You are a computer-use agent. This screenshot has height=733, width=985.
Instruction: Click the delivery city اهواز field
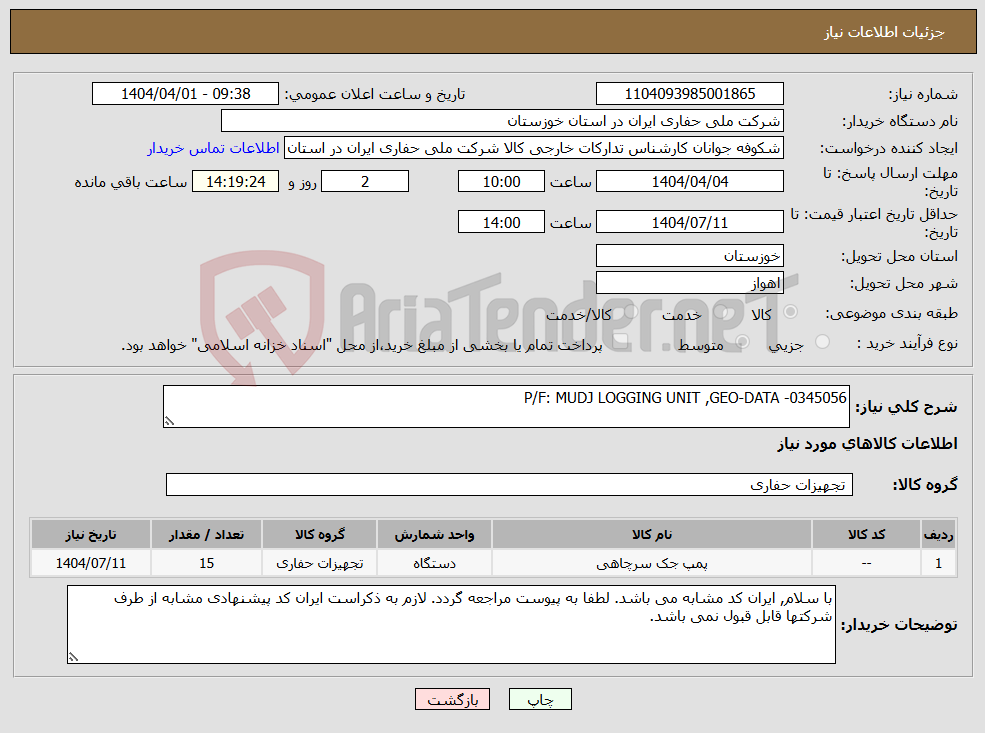pos(690,283)
